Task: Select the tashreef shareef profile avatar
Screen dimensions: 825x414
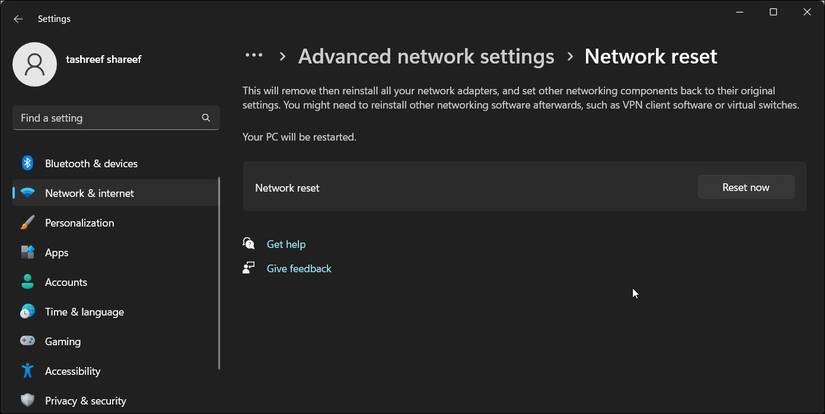Action: click(x=35, y=64)
